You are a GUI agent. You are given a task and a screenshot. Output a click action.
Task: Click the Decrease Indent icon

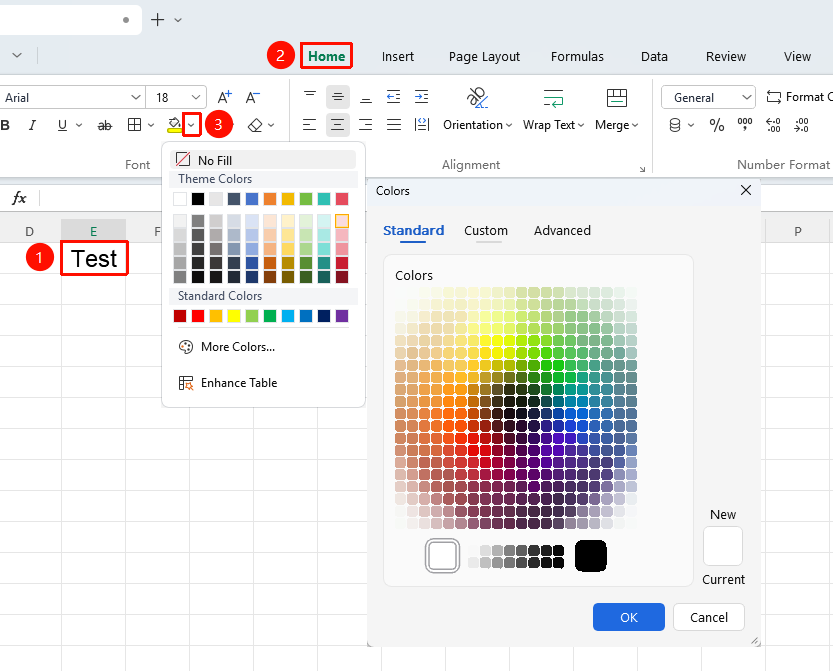point(394,97)
